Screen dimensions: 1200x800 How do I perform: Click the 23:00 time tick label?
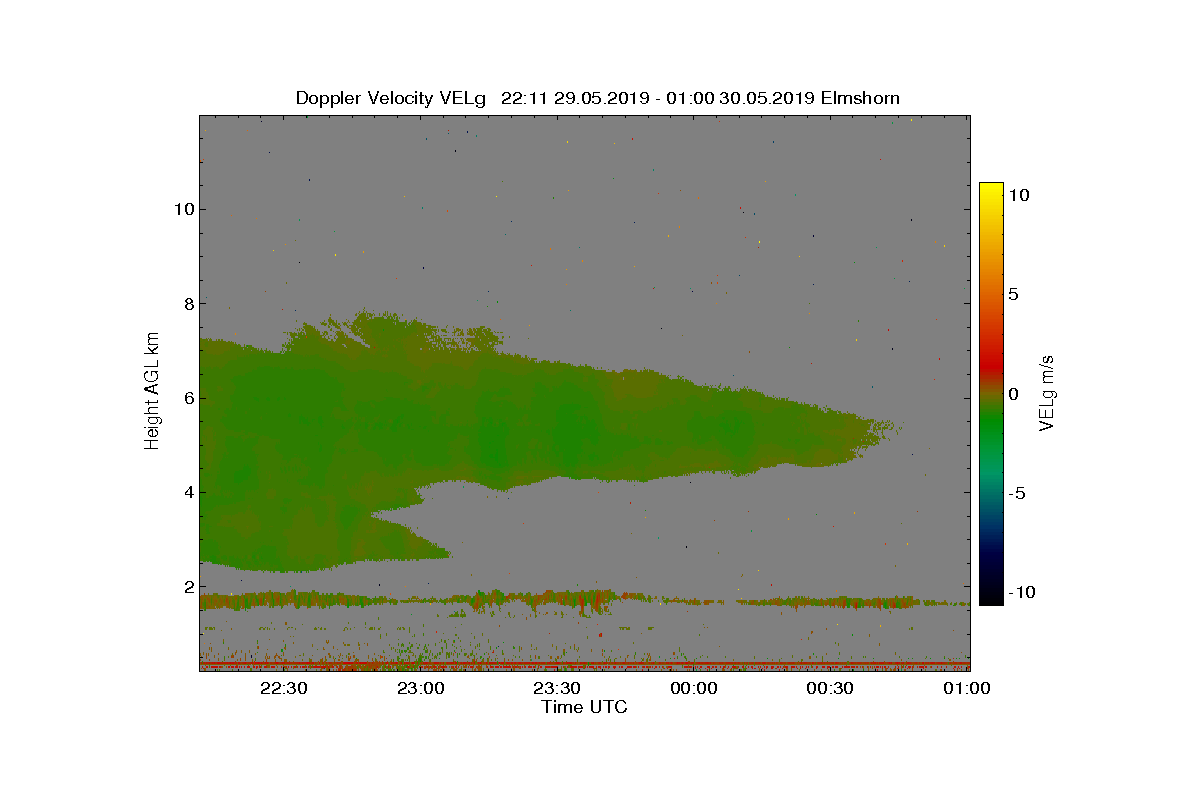tap(420, 689)
